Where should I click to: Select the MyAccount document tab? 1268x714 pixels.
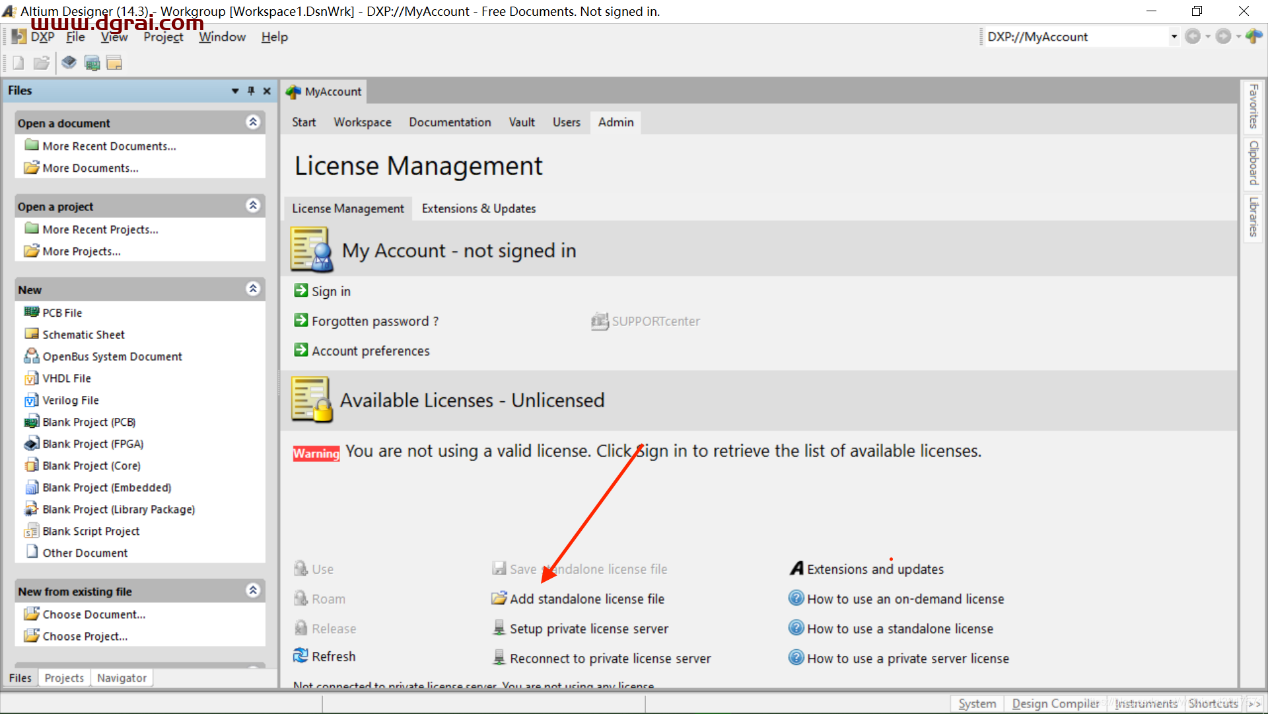click(324, 91)
